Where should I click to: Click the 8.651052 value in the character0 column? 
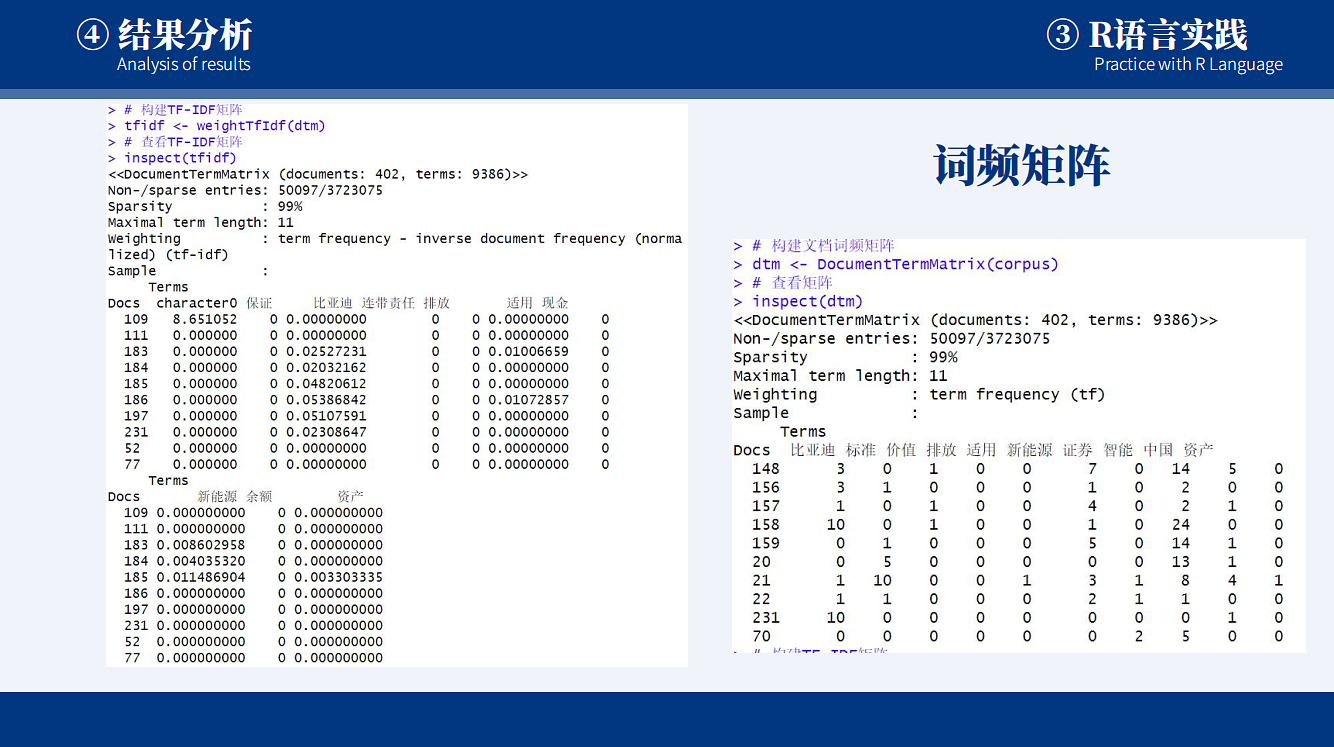205,320
